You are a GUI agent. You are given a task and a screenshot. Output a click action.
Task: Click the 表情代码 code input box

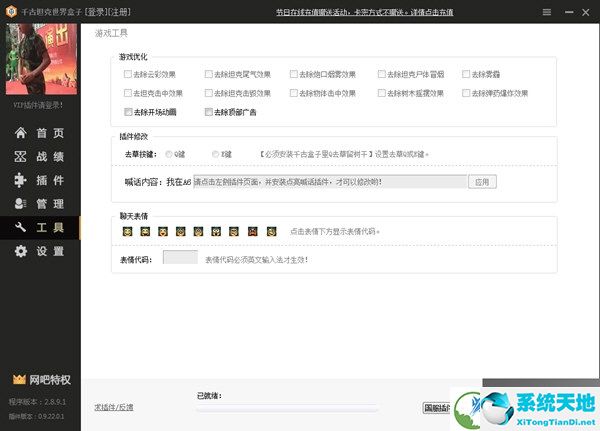180,258
